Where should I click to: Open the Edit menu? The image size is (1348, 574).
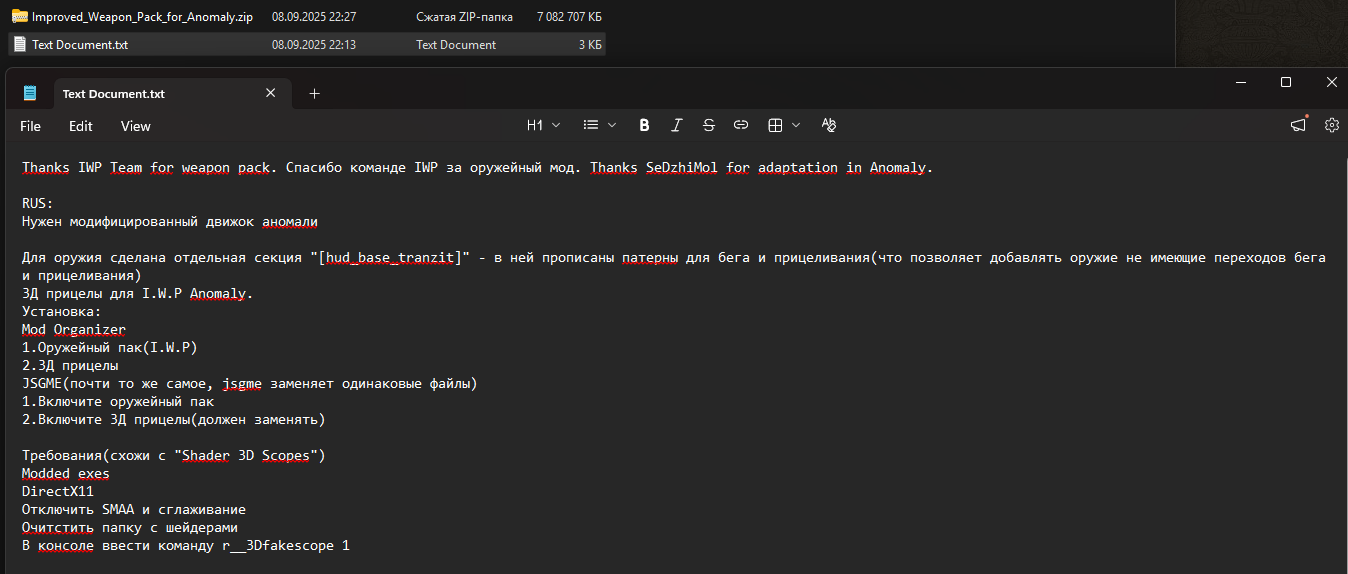point(81,126)
